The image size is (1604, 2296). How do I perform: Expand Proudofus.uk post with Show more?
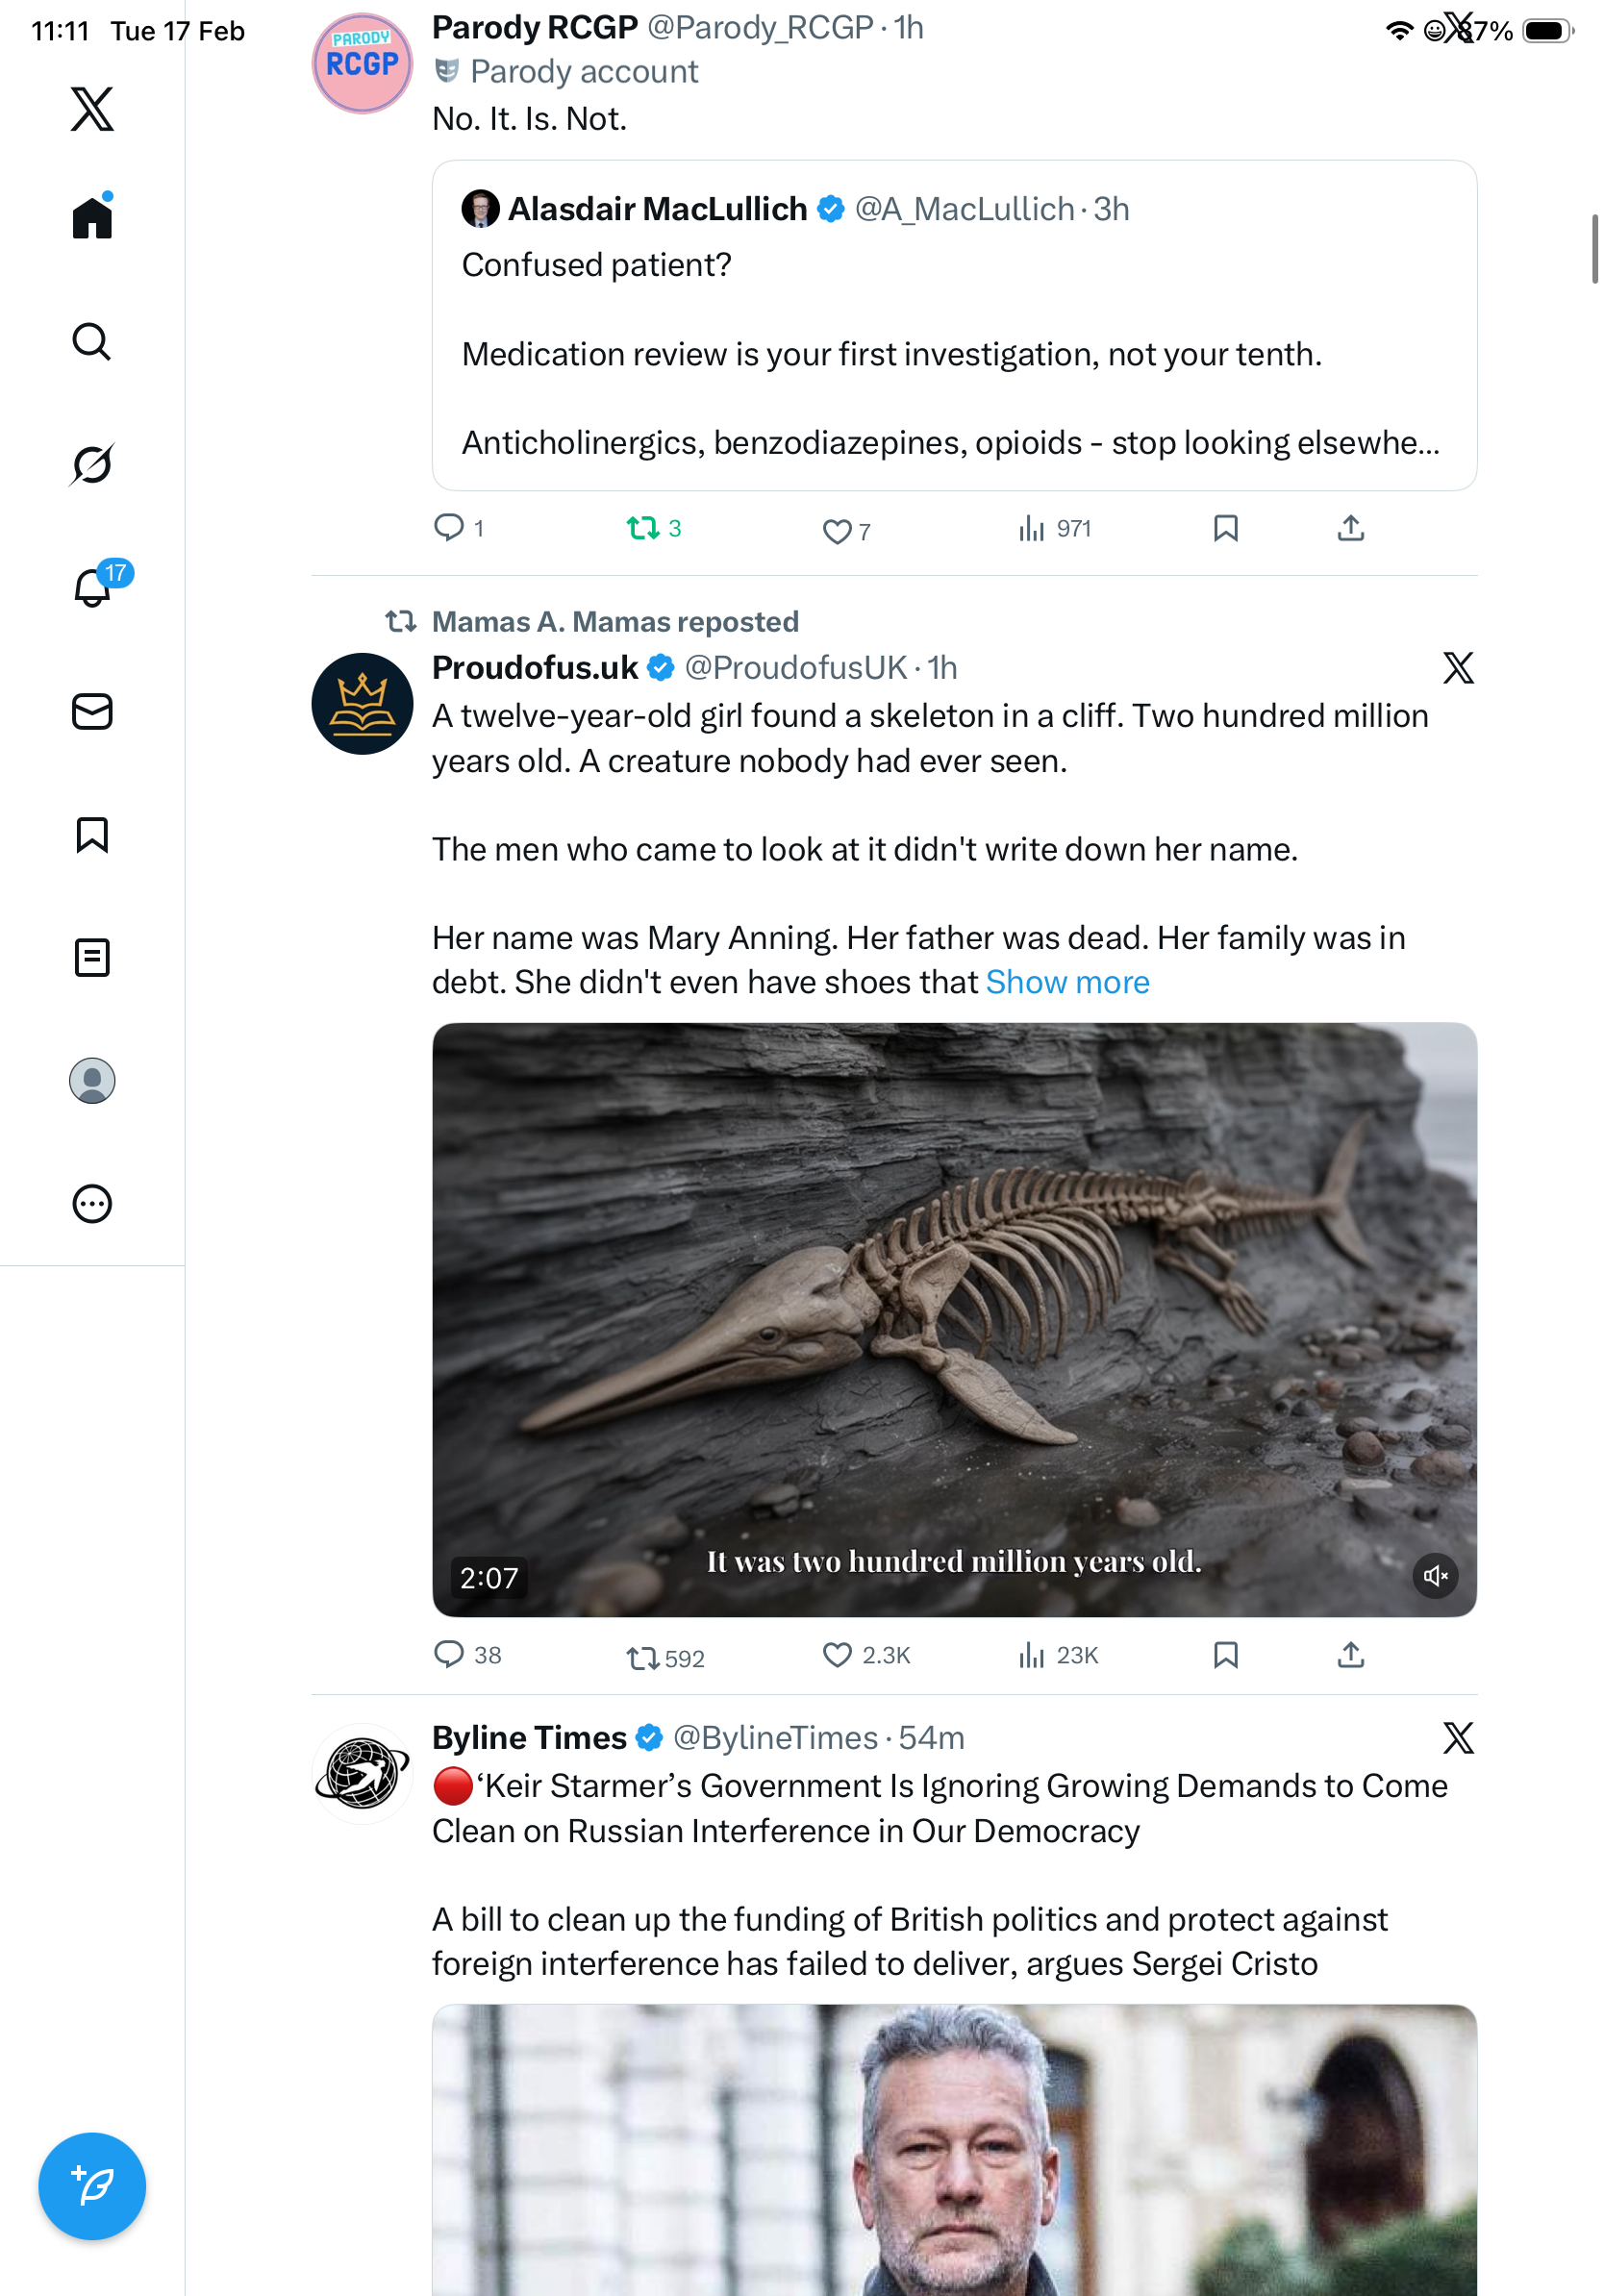(1067, 983)
